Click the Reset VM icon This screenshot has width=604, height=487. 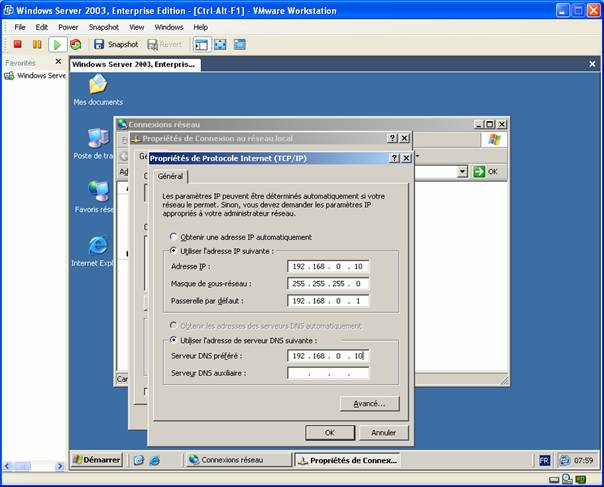[x=76, y=44]
